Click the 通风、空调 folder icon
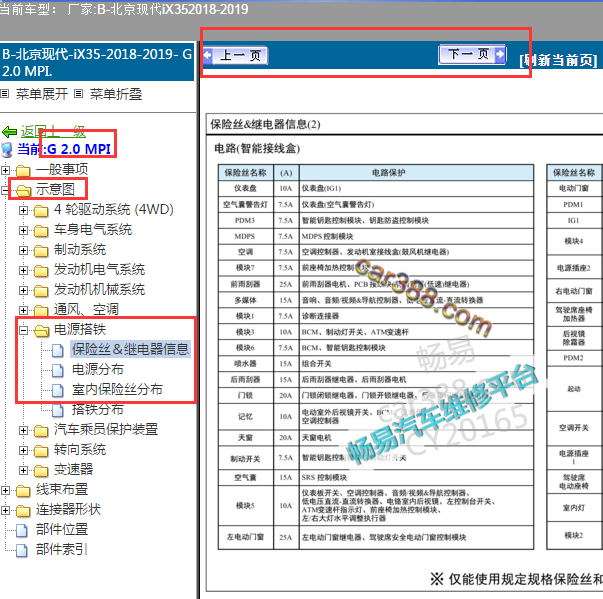This screenshot has height=599, width=603. click(x=41, y=311)
